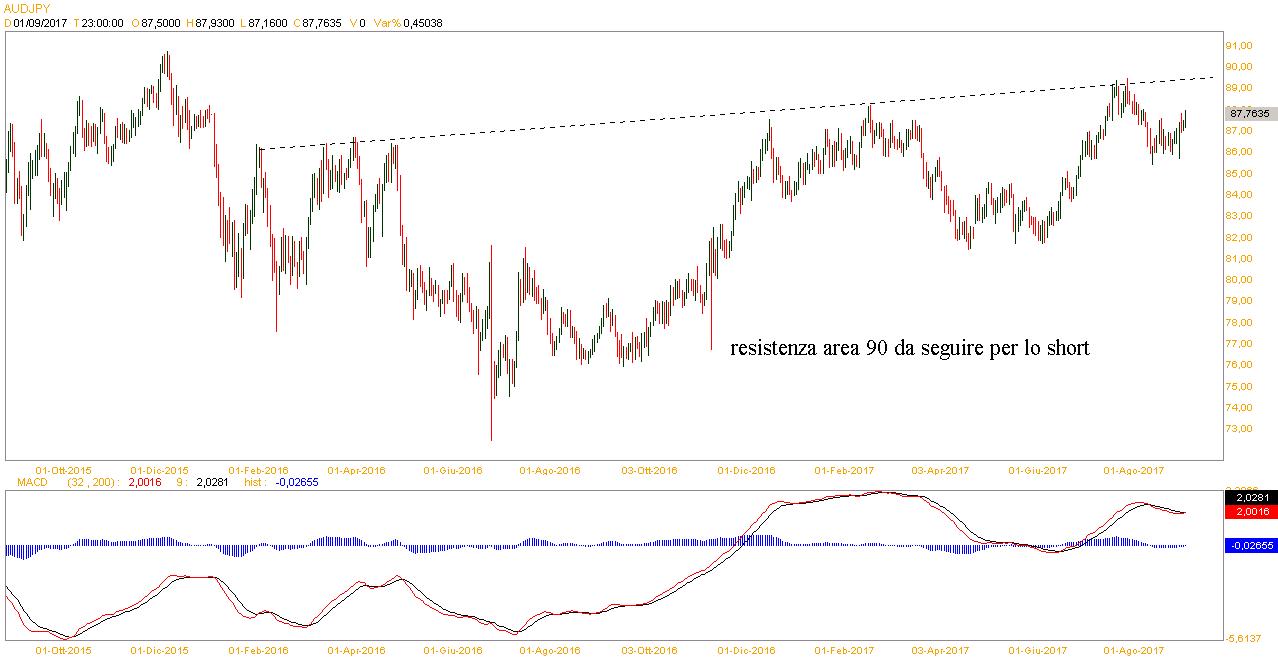This screenshot has height=668, width=1278.
Task: Click the hist label in MACD header
Action: [x=256, y=481]
